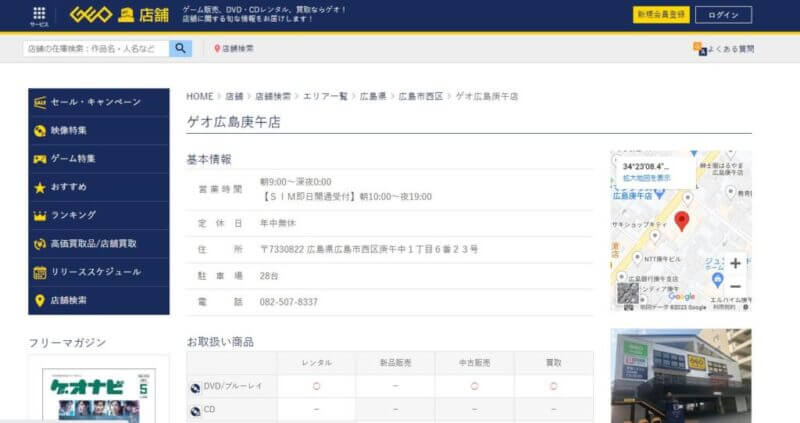Open リリーススケジュール menu item

coord(99,272)
